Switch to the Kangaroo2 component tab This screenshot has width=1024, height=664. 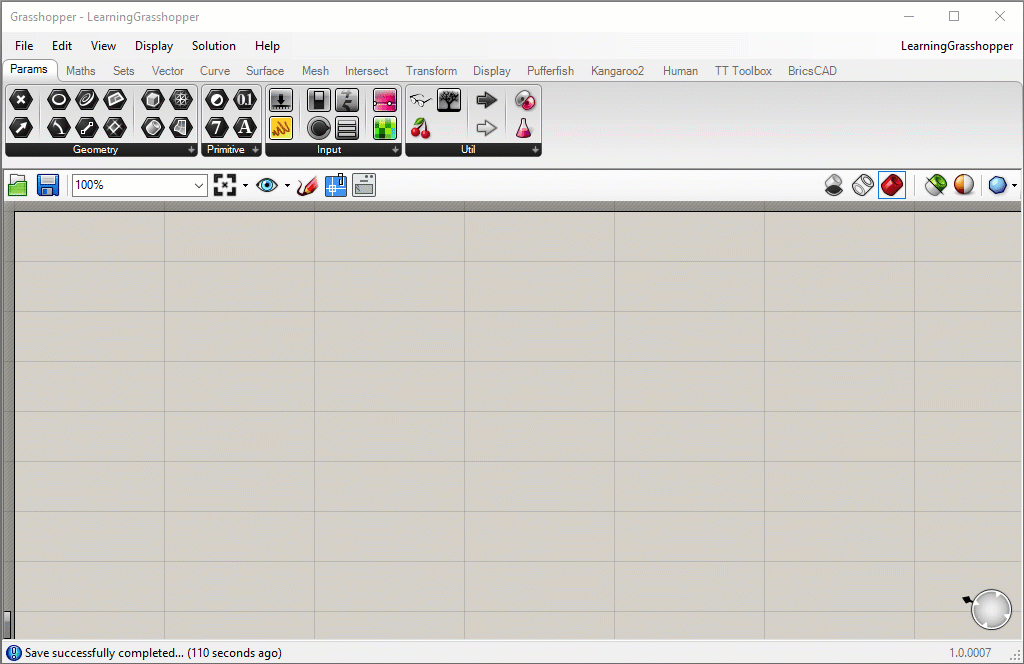pyautogui.click(x=617, y=71)
